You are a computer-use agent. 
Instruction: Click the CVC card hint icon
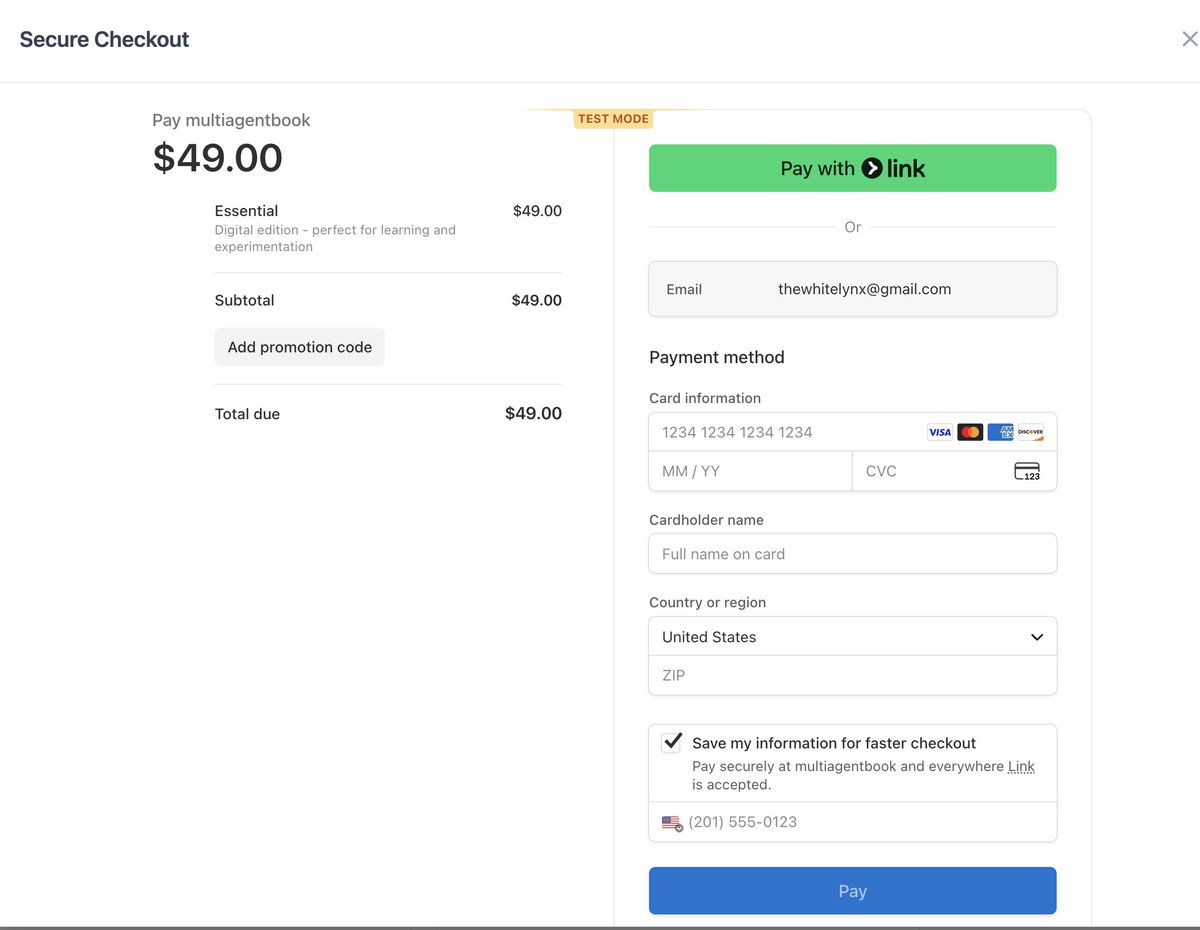(1027, 471)
